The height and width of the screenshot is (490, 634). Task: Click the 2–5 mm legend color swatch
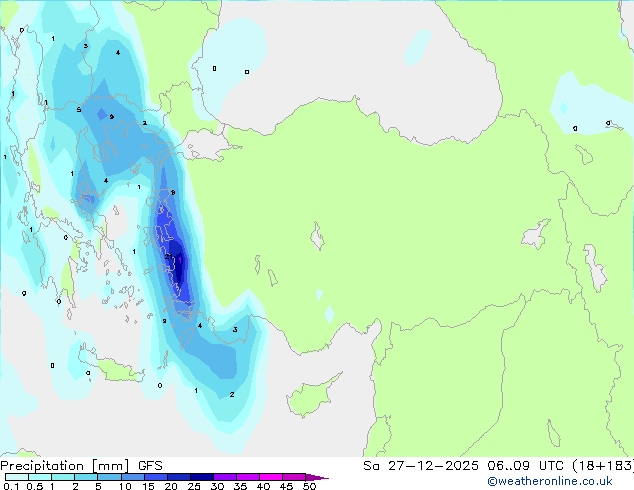pyautogui.click(x=86, y=477)
